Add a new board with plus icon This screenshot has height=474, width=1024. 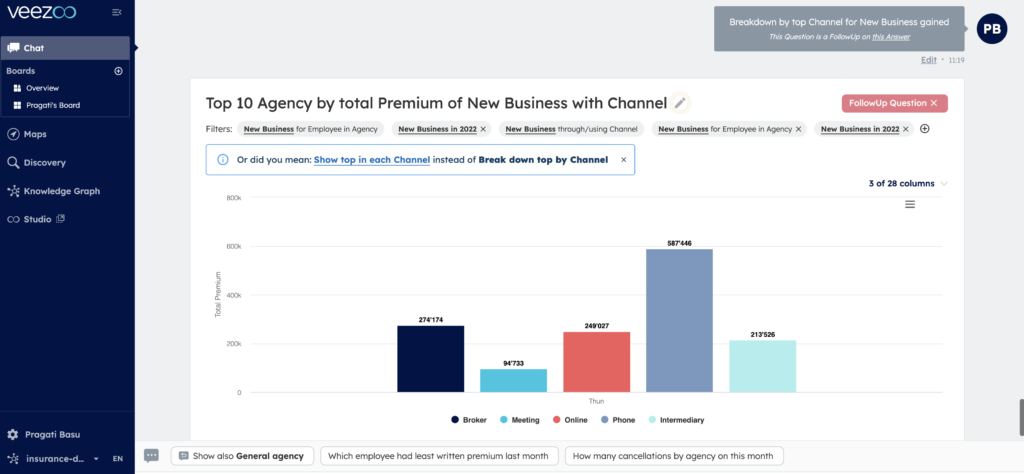[x=118, y=71]
